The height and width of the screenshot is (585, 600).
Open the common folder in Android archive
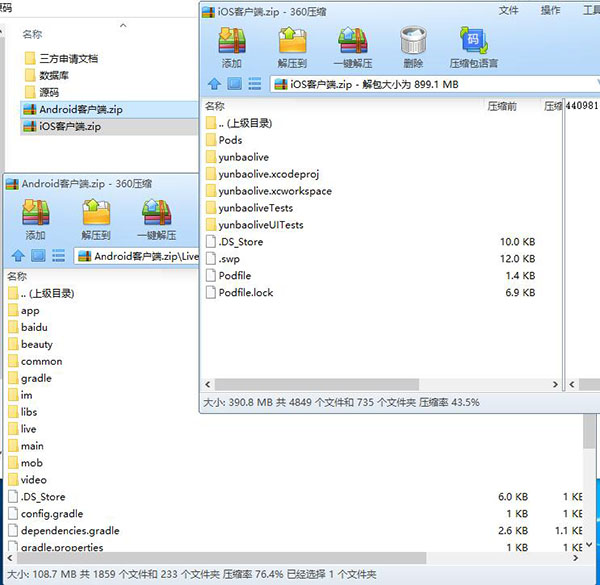tap(35, 361)
